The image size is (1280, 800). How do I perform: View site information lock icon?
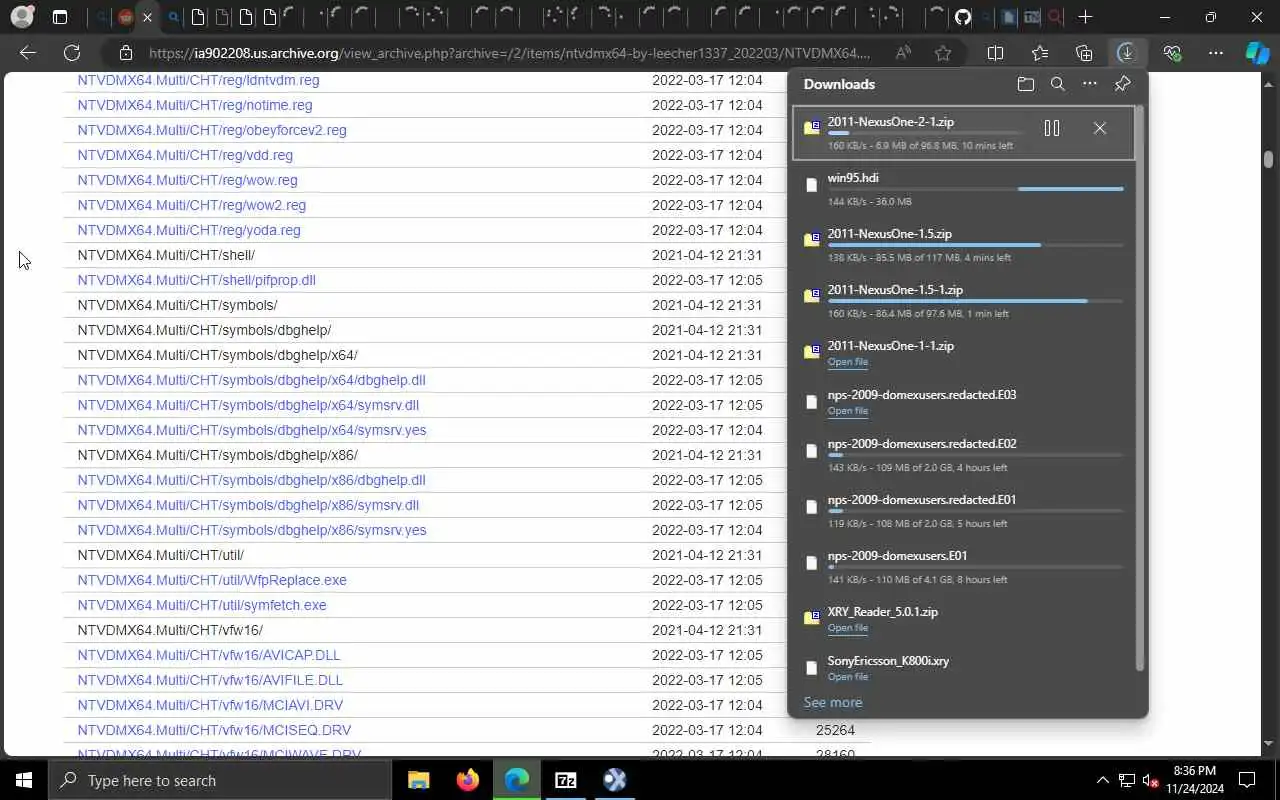click(125, 53)
